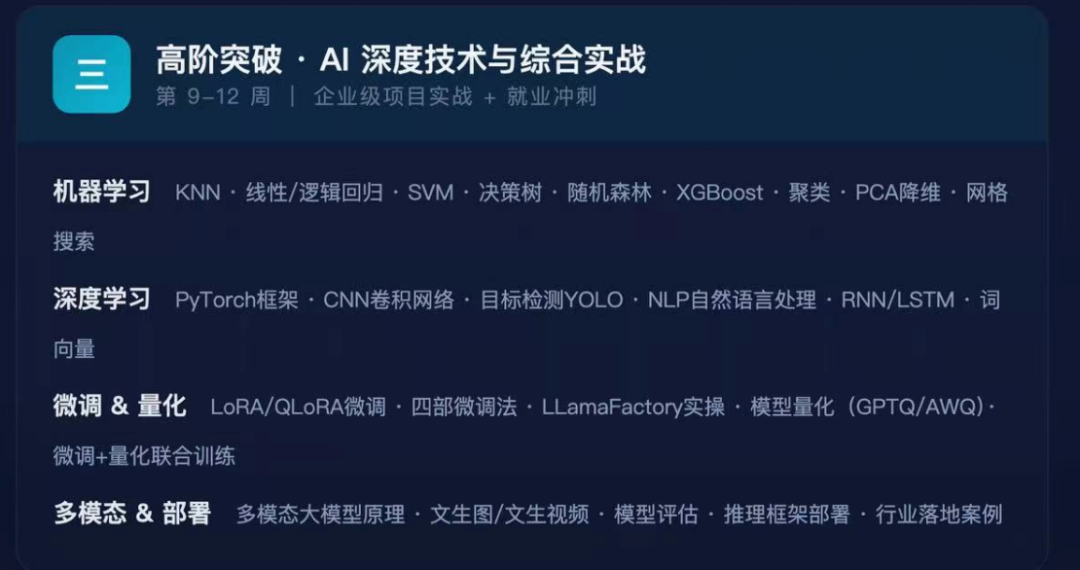
Task: Select the 随机森林 topic
Action: (x=610, y=193)
